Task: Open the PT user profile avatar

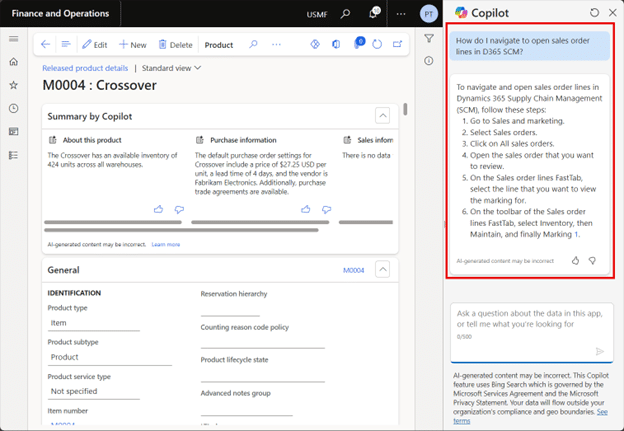Action: pyautogui.click(x=429, y=14)
